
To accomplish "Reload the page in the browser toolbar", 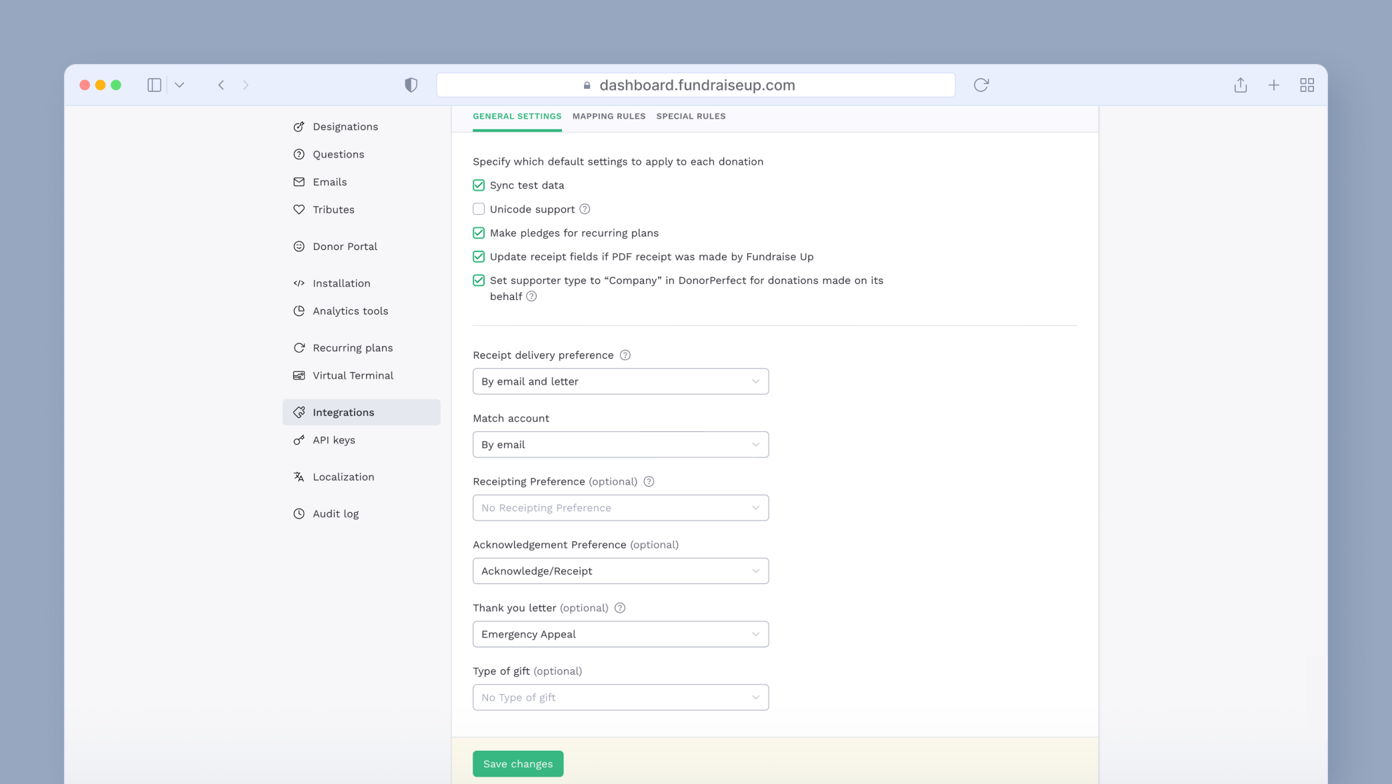I will [x=980, y=85].
